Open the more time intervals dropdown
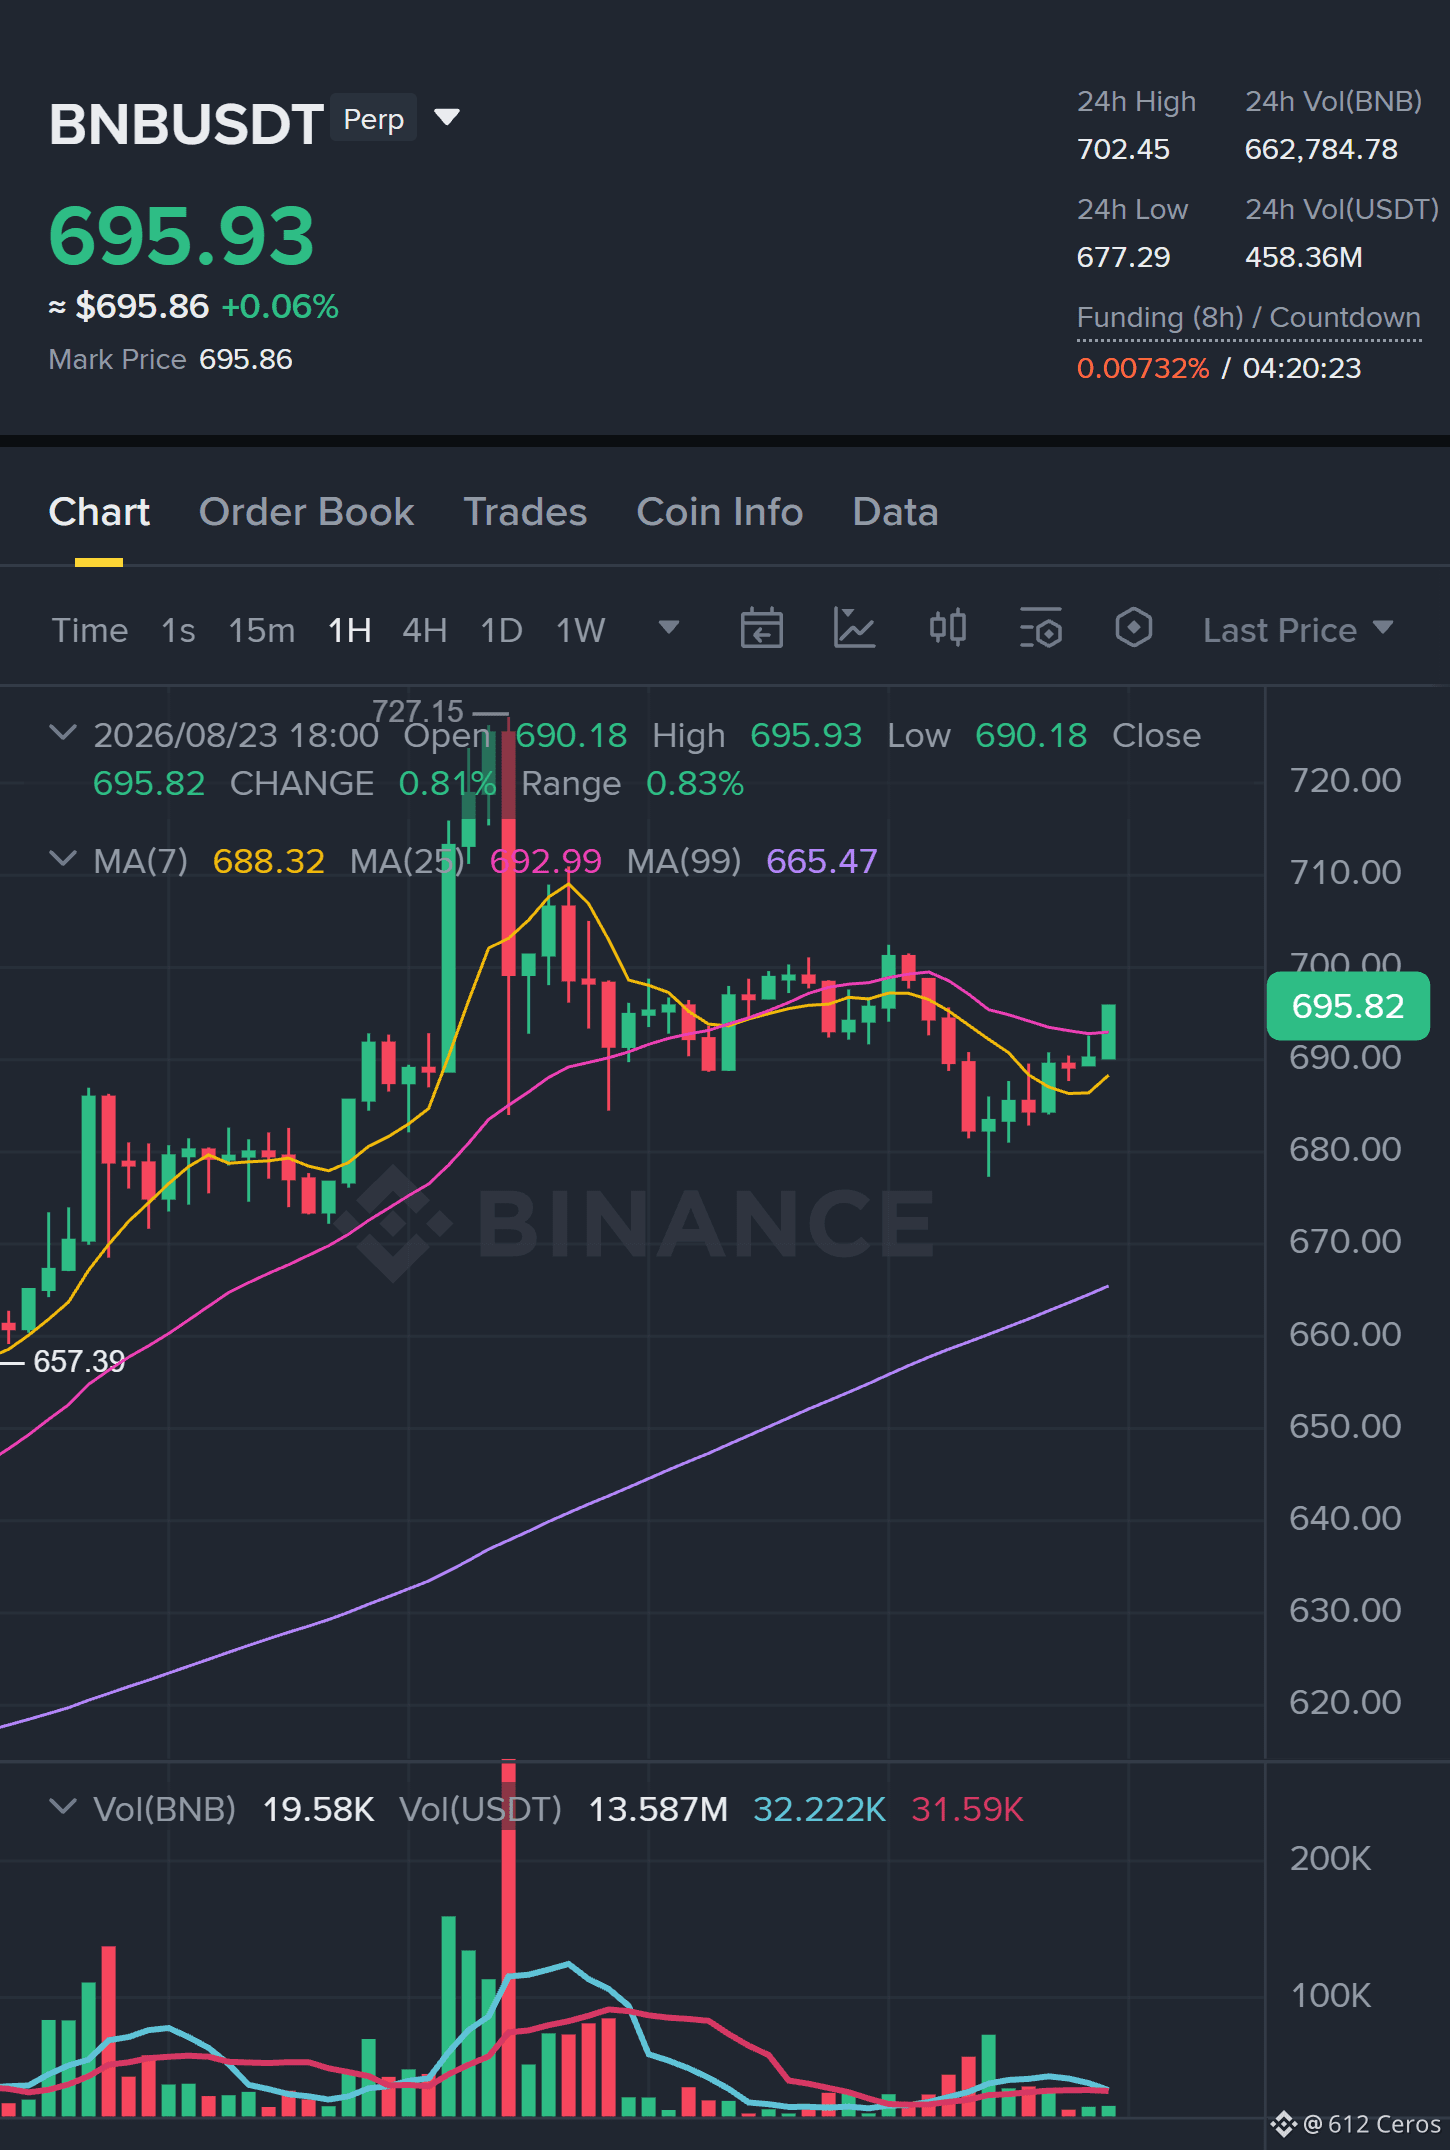This screenshot has height=2150, width=1450. point(669,628)
